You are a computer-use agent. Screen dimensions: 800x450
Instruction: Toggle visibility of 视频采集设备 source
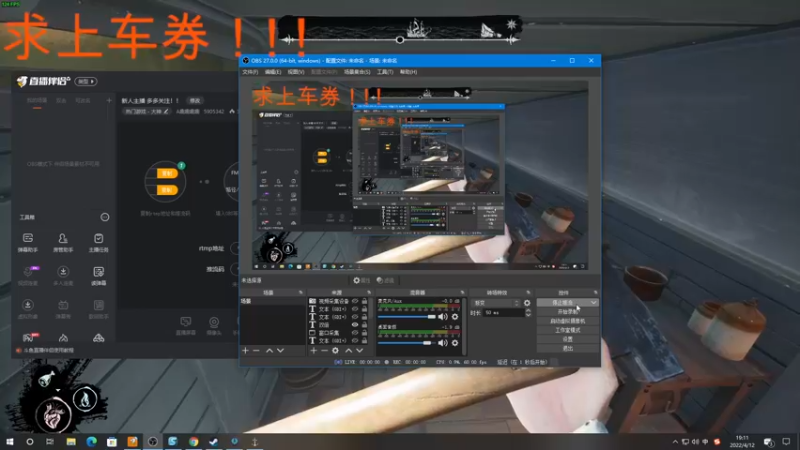[x=355, y=301]
